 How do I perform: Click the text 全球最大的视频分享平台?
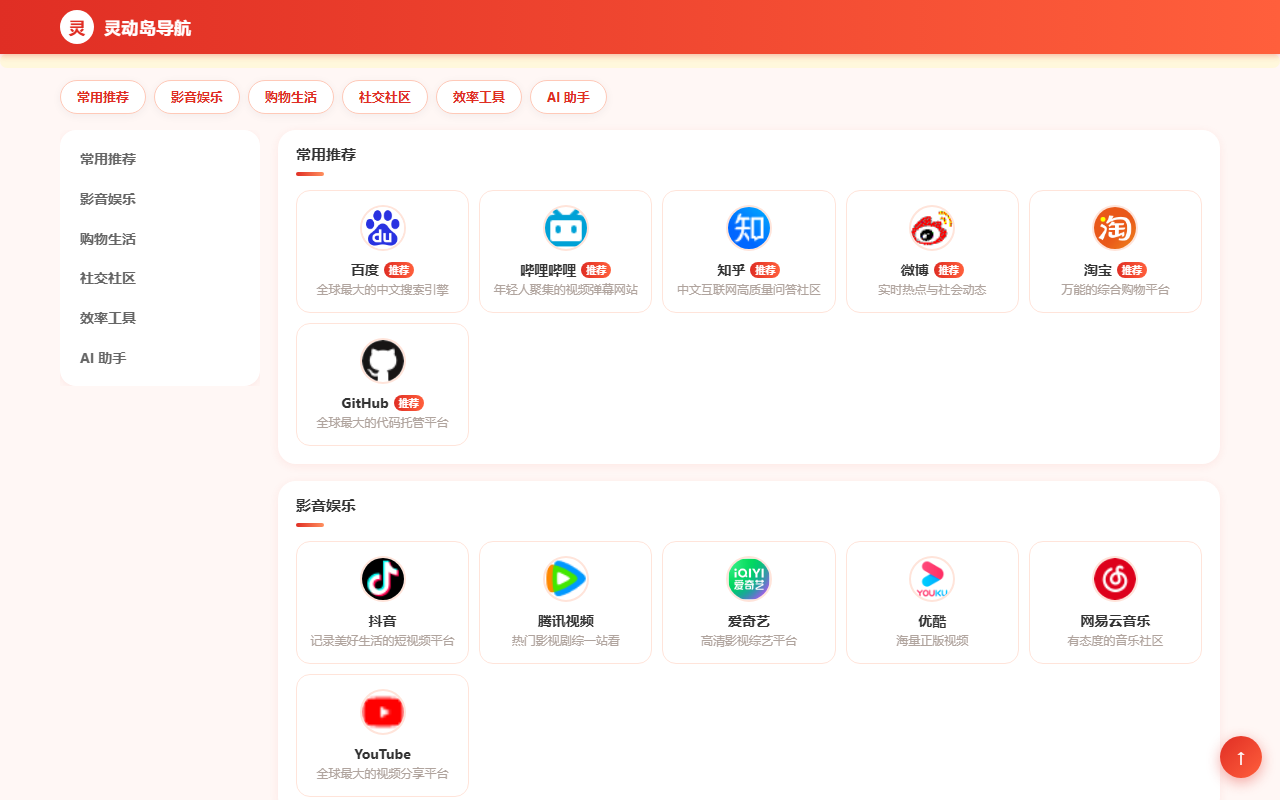[382, 774]
